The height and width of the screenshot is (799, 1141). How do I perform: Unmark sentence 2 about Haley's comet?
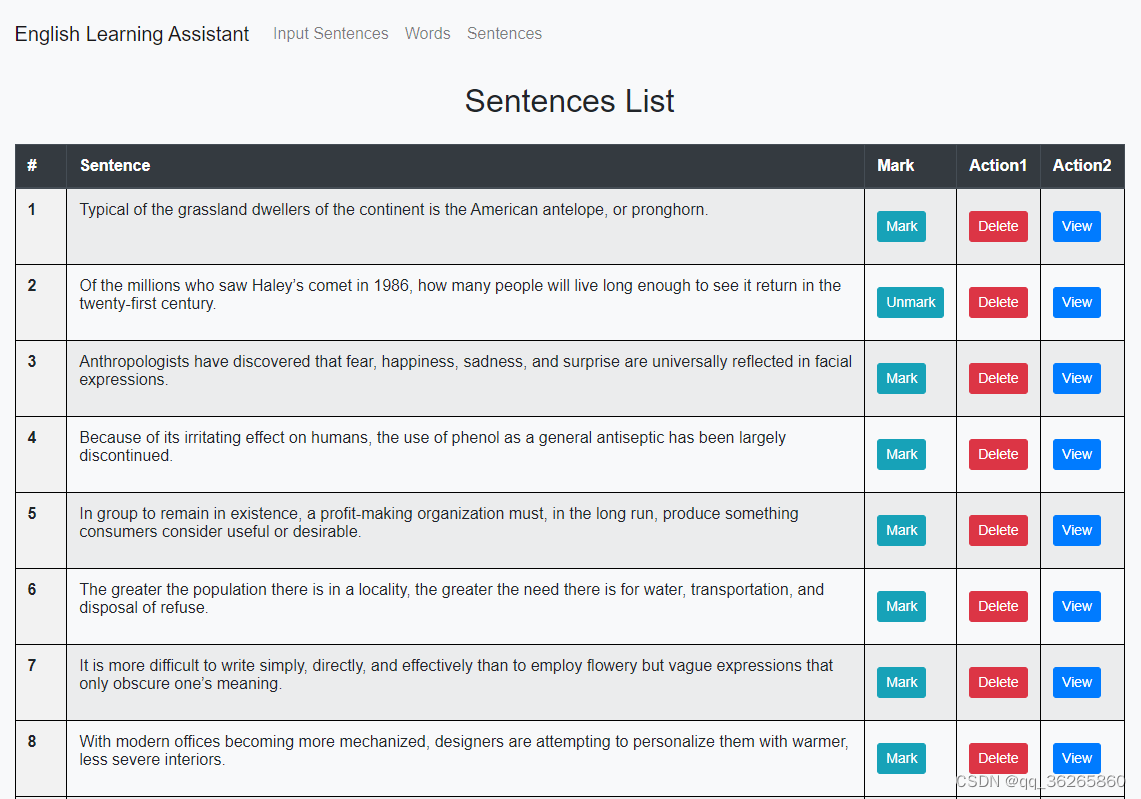point(910,302)
